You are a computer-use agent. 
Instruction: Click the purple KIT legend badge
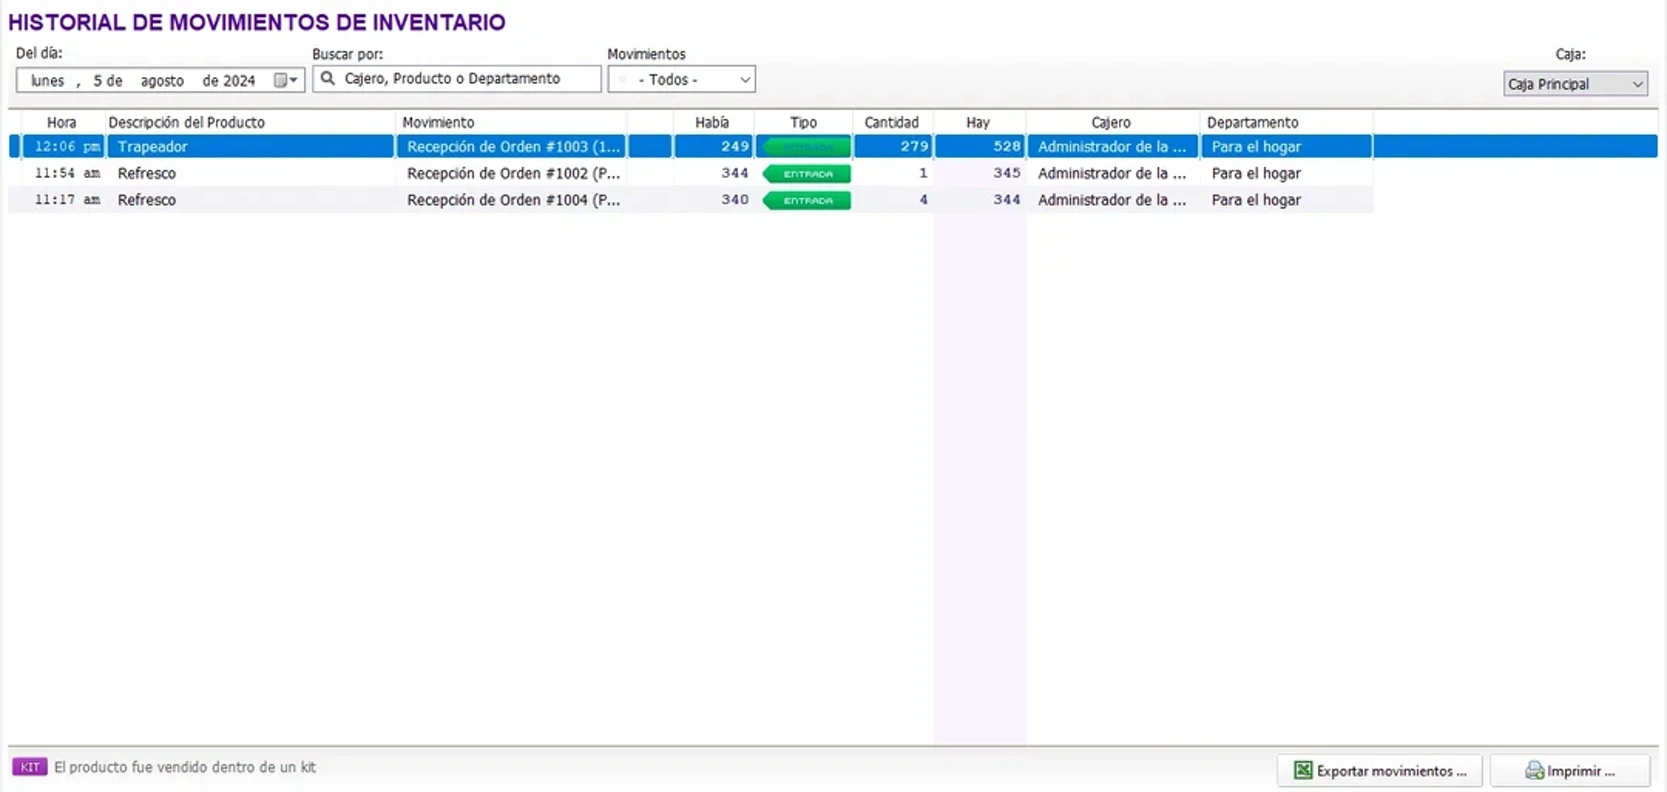click(30, 767)
